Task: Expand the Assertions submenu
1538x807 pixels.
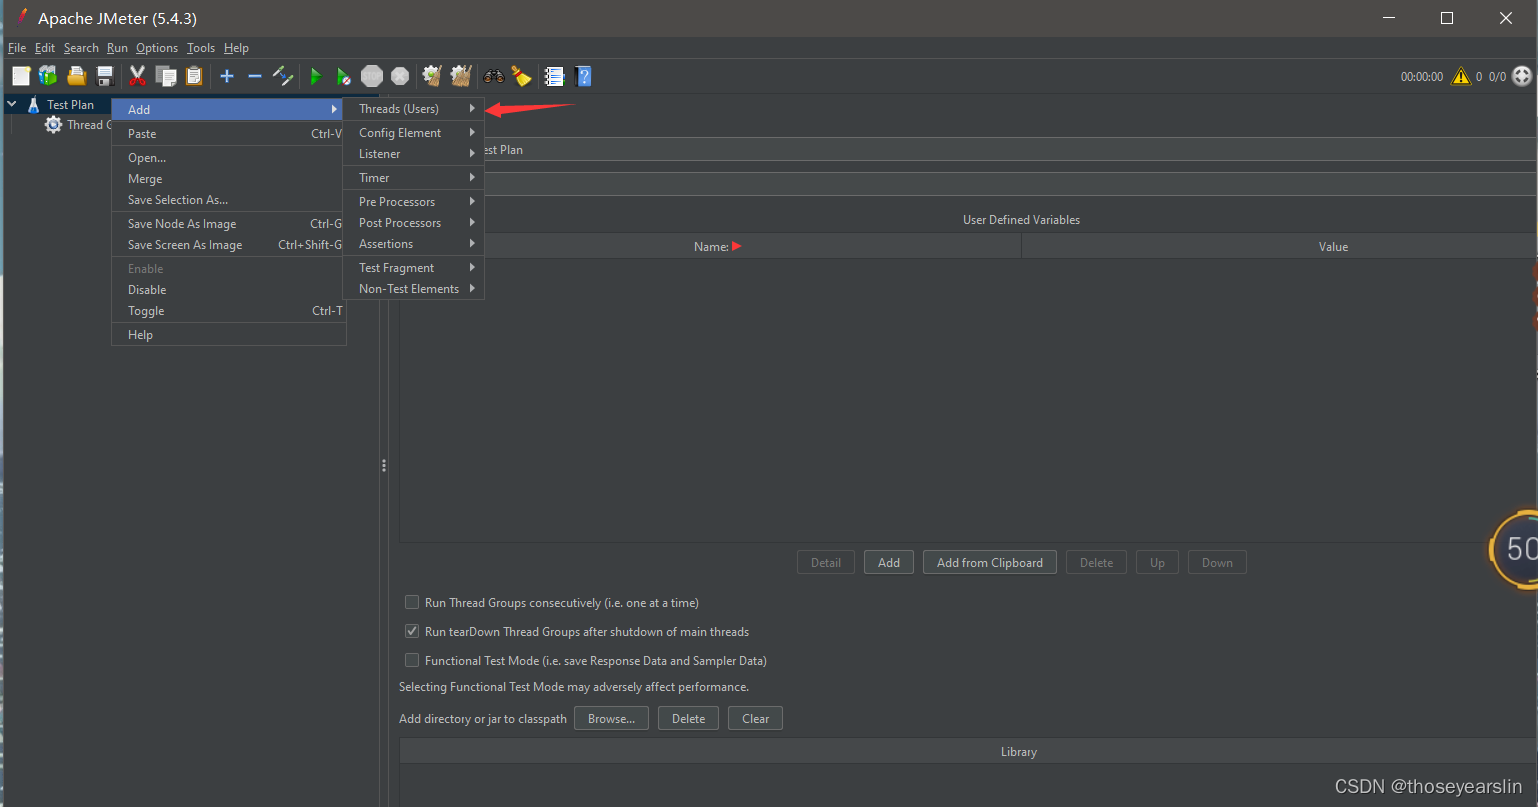Action: point(414,244)
